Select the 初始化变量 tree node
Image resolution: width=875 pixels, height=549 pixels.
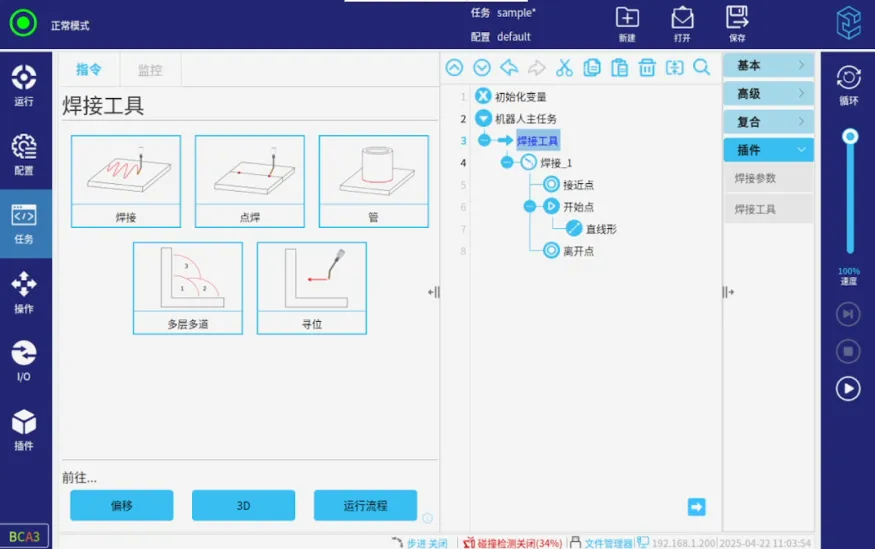point(520,97)
